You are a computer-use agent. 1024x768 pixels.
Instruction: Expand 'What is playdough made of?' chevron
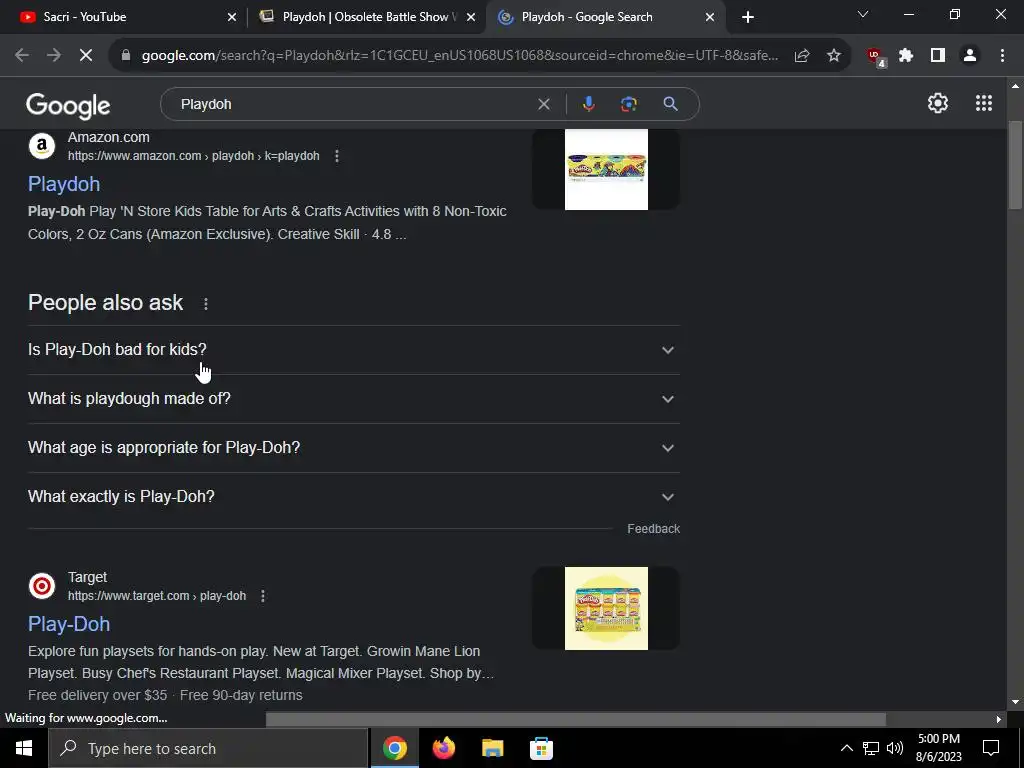click(667, 399)
